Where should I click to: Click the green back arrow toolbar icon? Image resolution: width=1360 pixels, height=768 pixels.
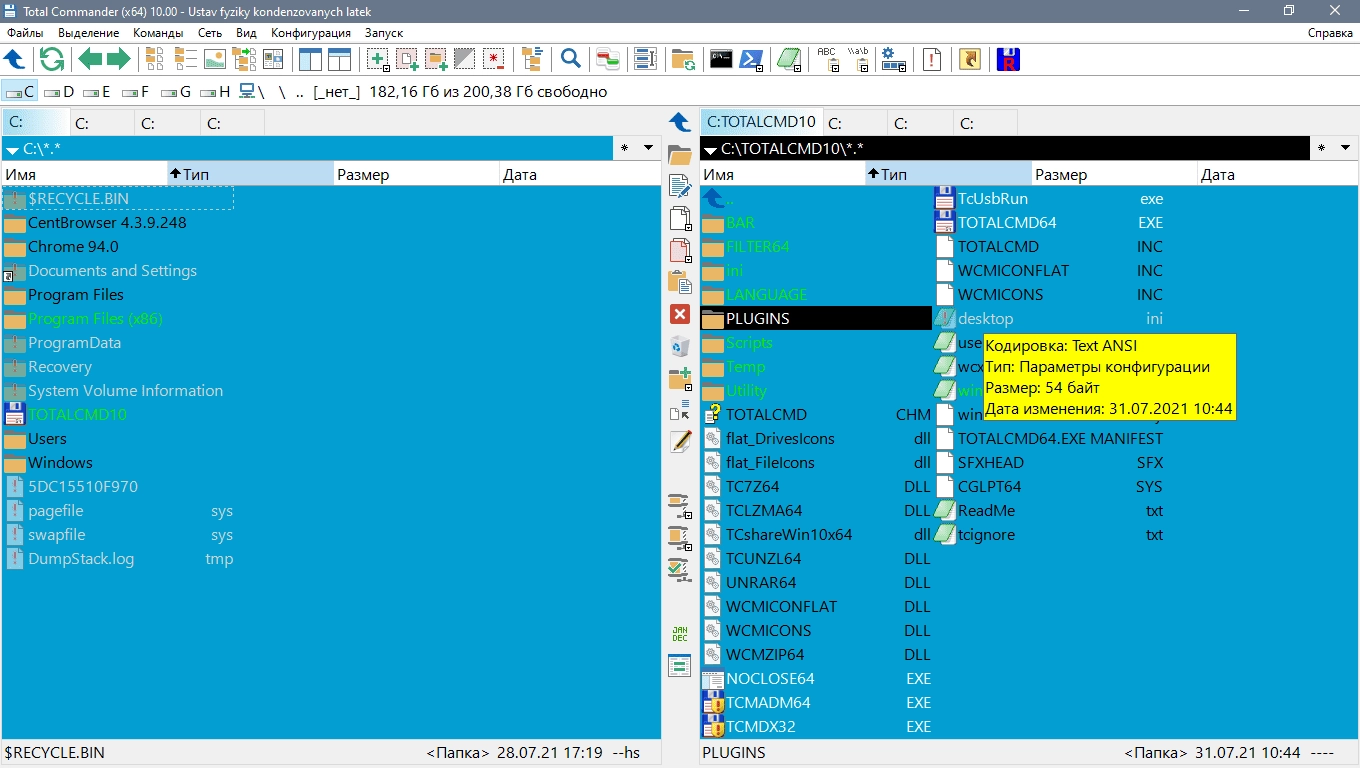[x=91, y=59]
